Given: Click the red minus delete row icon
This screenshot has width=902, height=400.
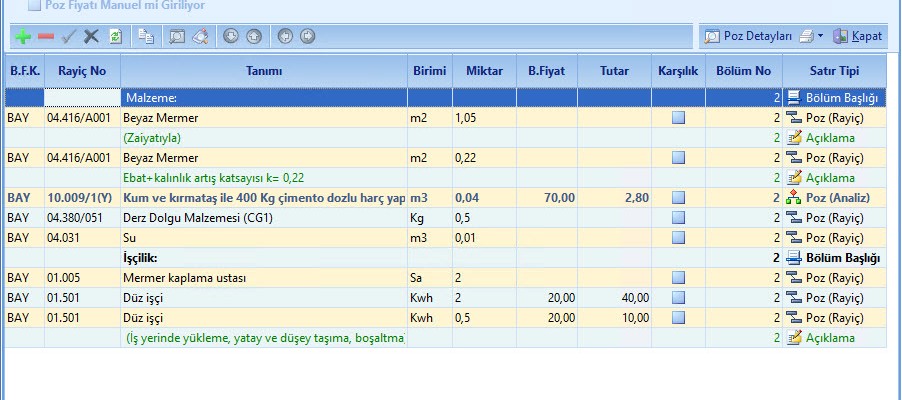Looking at the screenshot, I should (46, 36).
